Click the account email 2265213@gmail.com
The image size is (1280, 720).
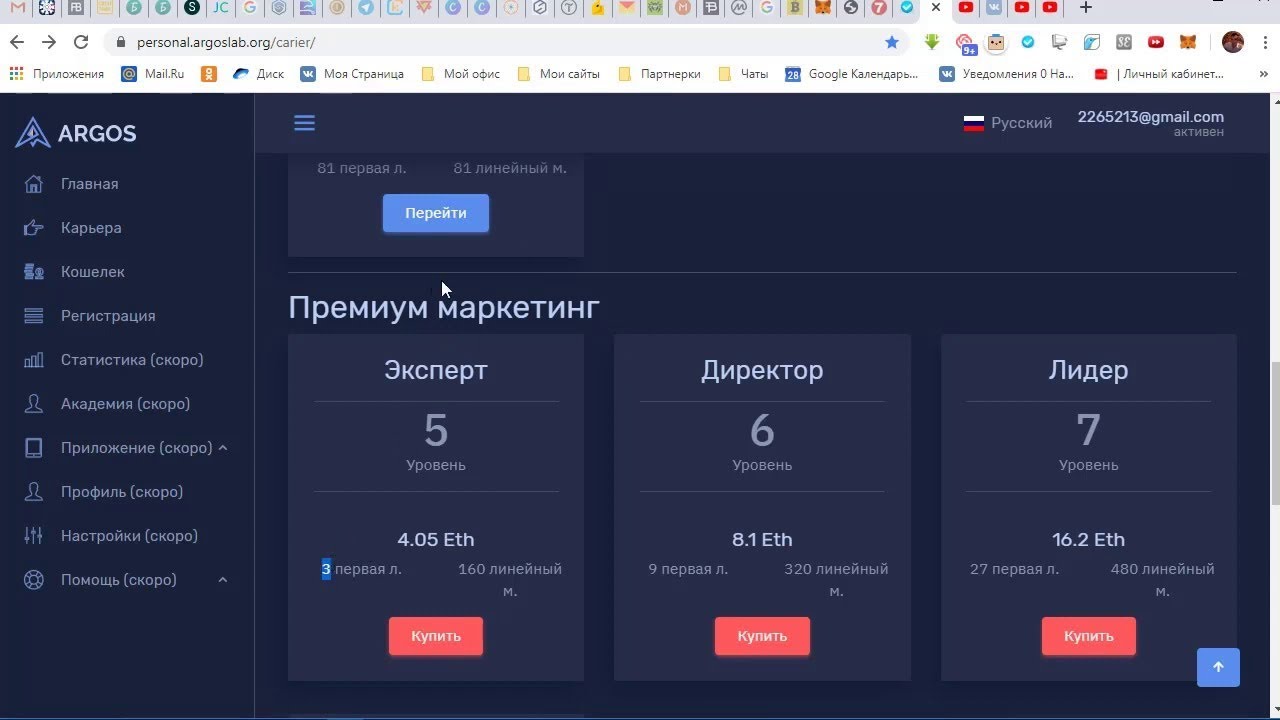1151,117
